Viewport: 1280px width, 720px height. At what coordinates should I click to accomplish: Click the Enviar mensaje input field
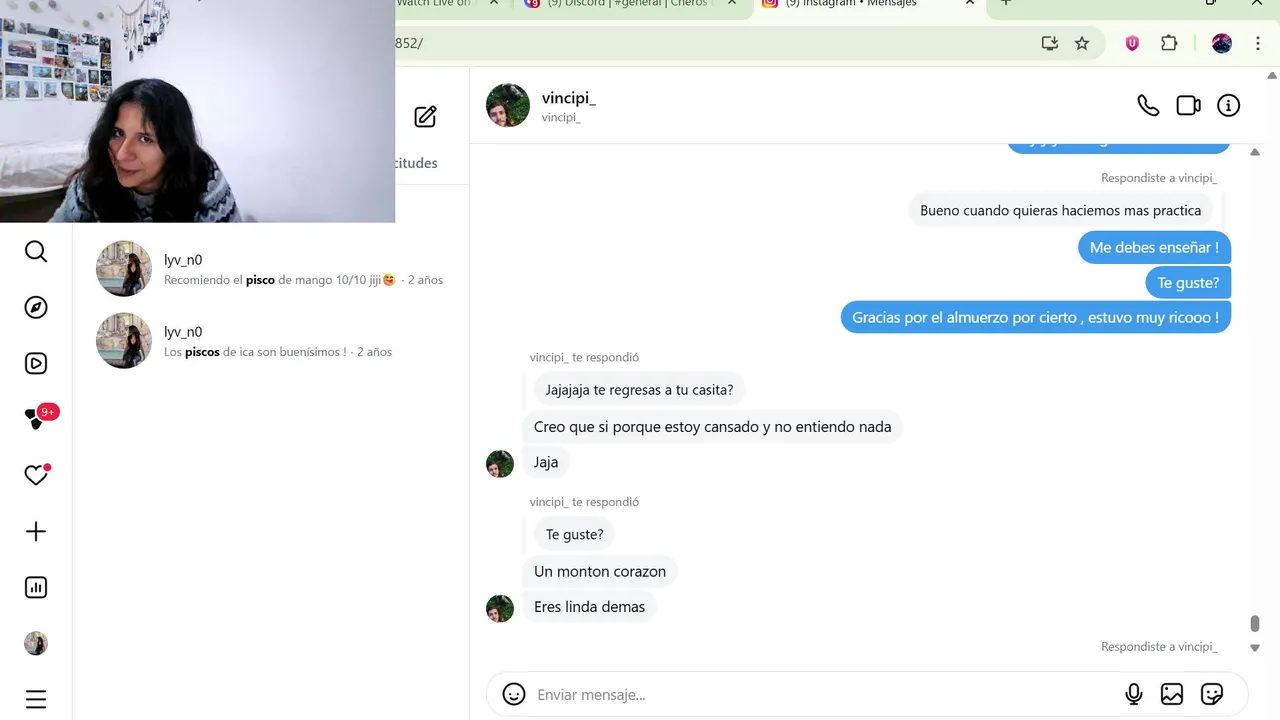point(822,694)
